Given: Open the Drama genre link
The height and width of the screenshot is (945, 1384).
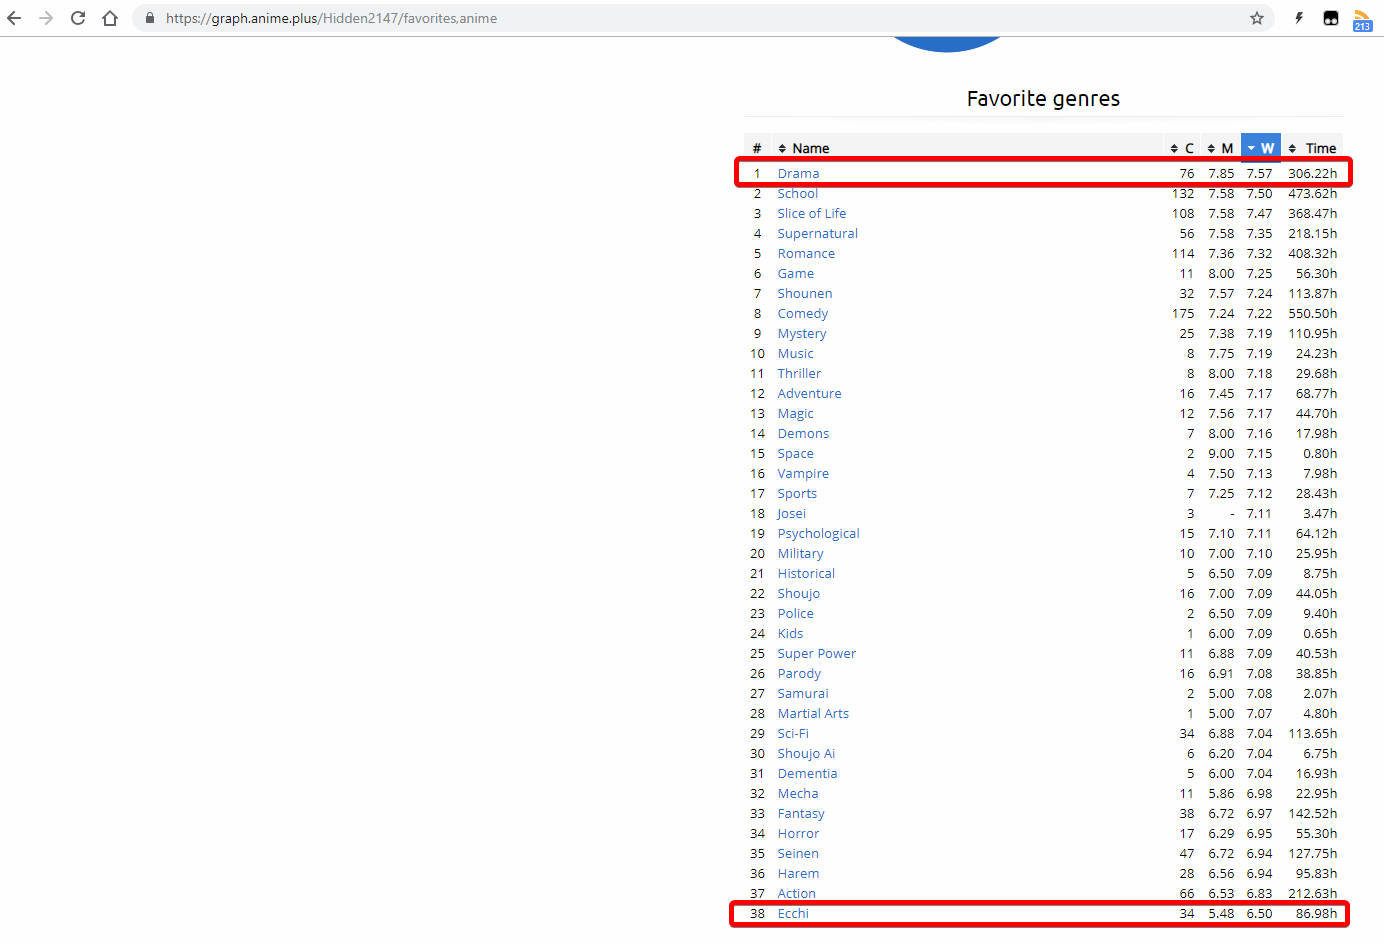Looking at the screenshot, I should click(x=798, y=173).
